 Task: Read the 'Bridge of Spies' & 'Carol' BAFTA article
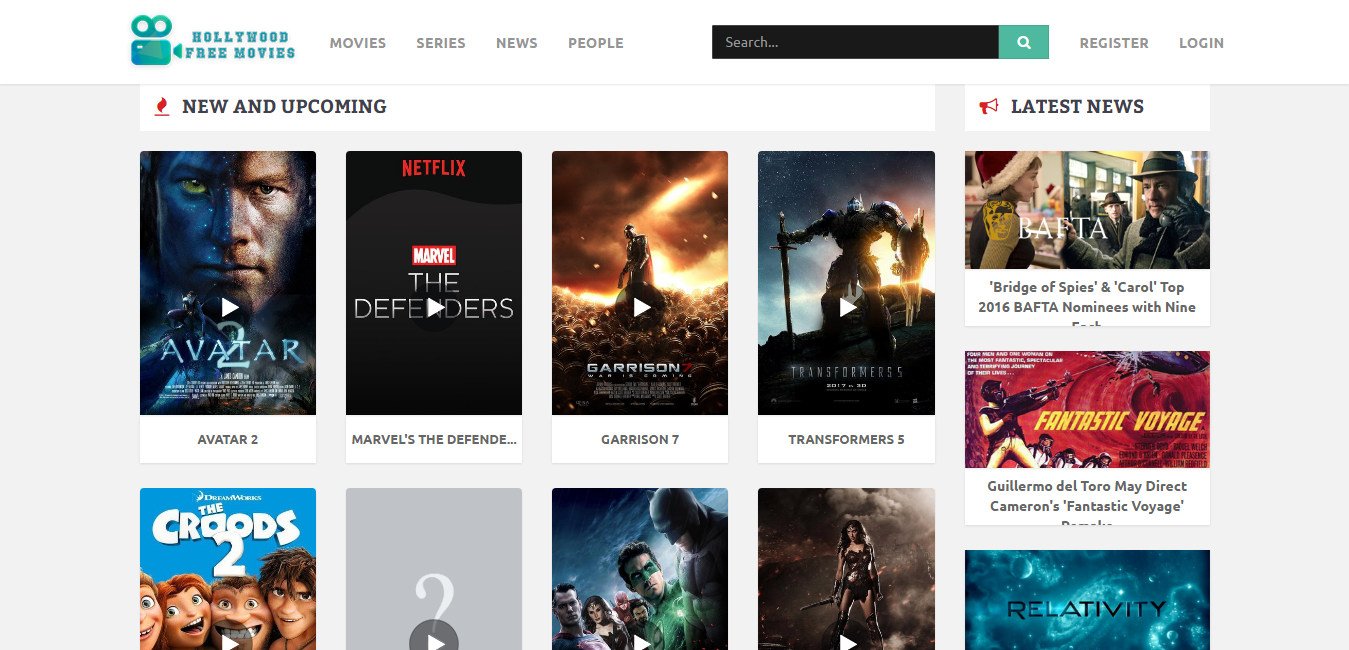click(1087, 305)
